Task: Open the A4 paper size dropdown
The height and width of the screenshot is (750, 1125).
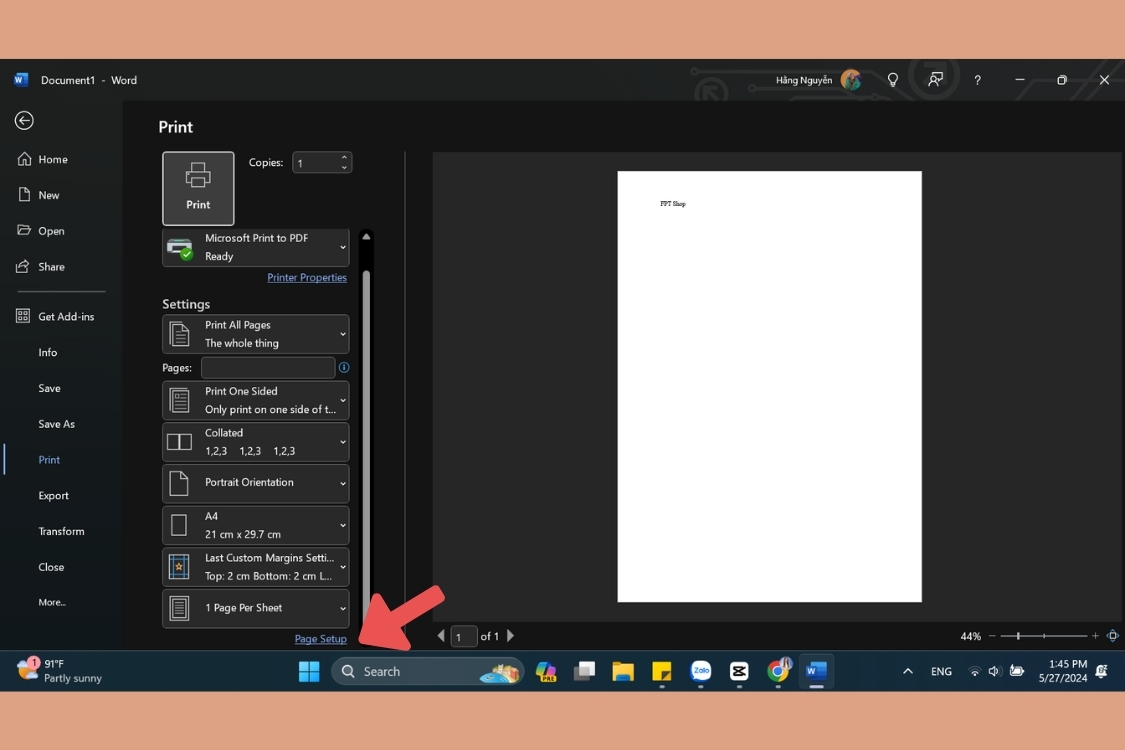Action: point(255,525)
